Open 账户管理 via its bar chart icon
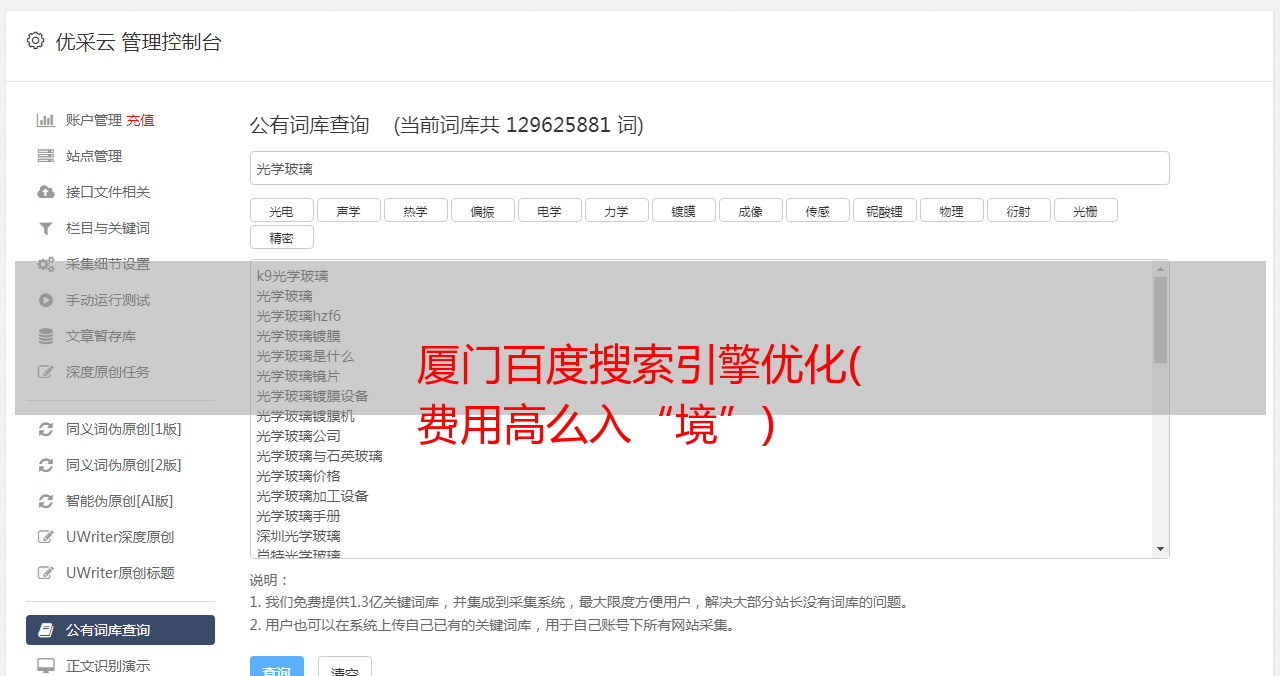 46,120
